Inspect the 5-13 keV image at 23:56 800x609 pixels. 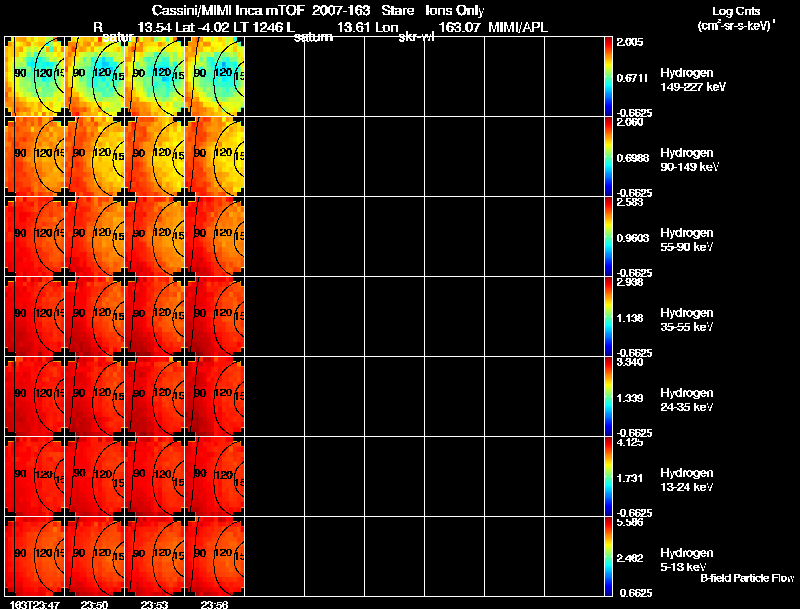(215, 556)
